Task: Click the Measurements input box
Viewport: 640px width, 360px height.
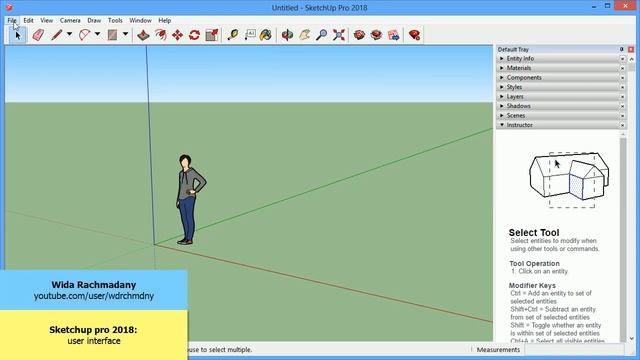Action: point(574,350)
